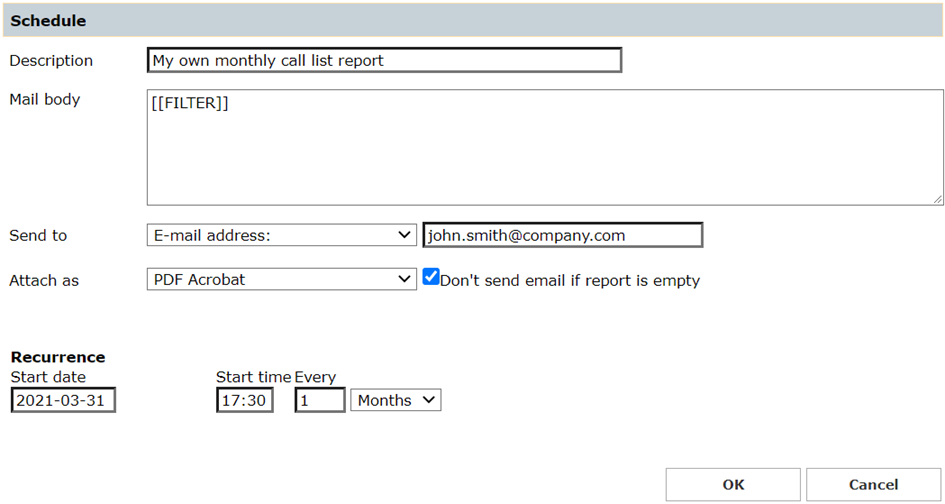Click the 'Start date' label text
Viewport: 945px width, 504px height.
pyautogui.click(x=48, y=377)
